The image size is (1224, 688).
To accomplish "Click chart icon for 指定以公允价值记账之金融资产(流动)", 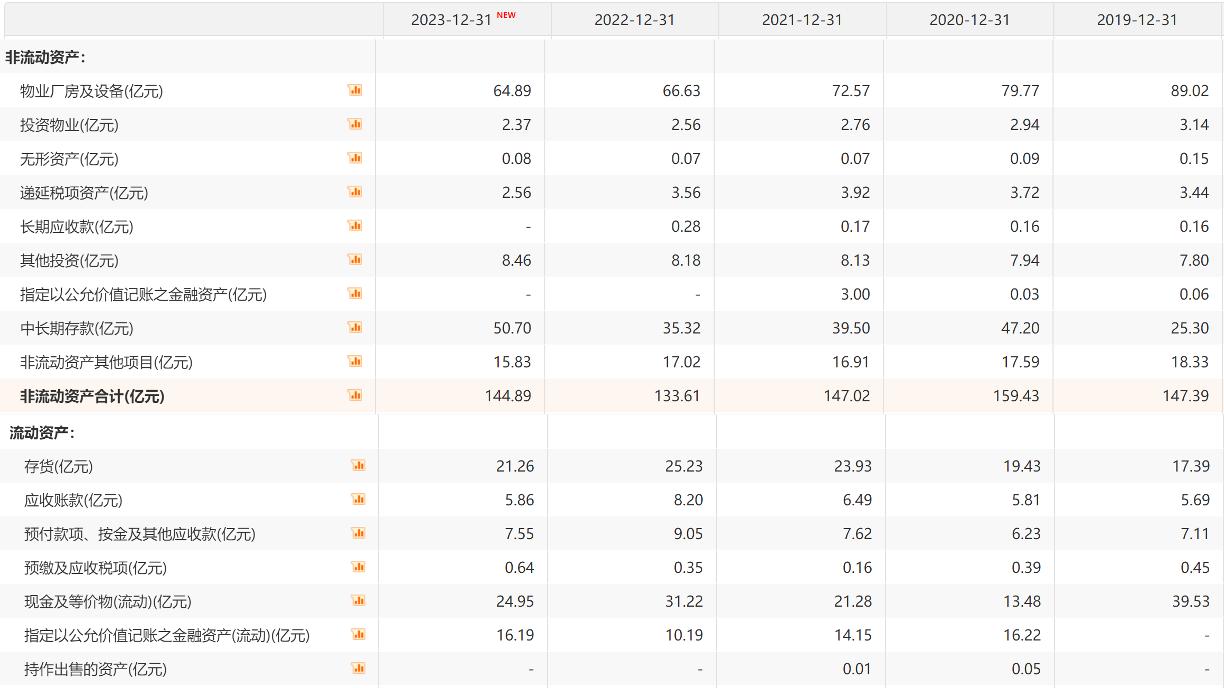I will click(x=359, y=635).
